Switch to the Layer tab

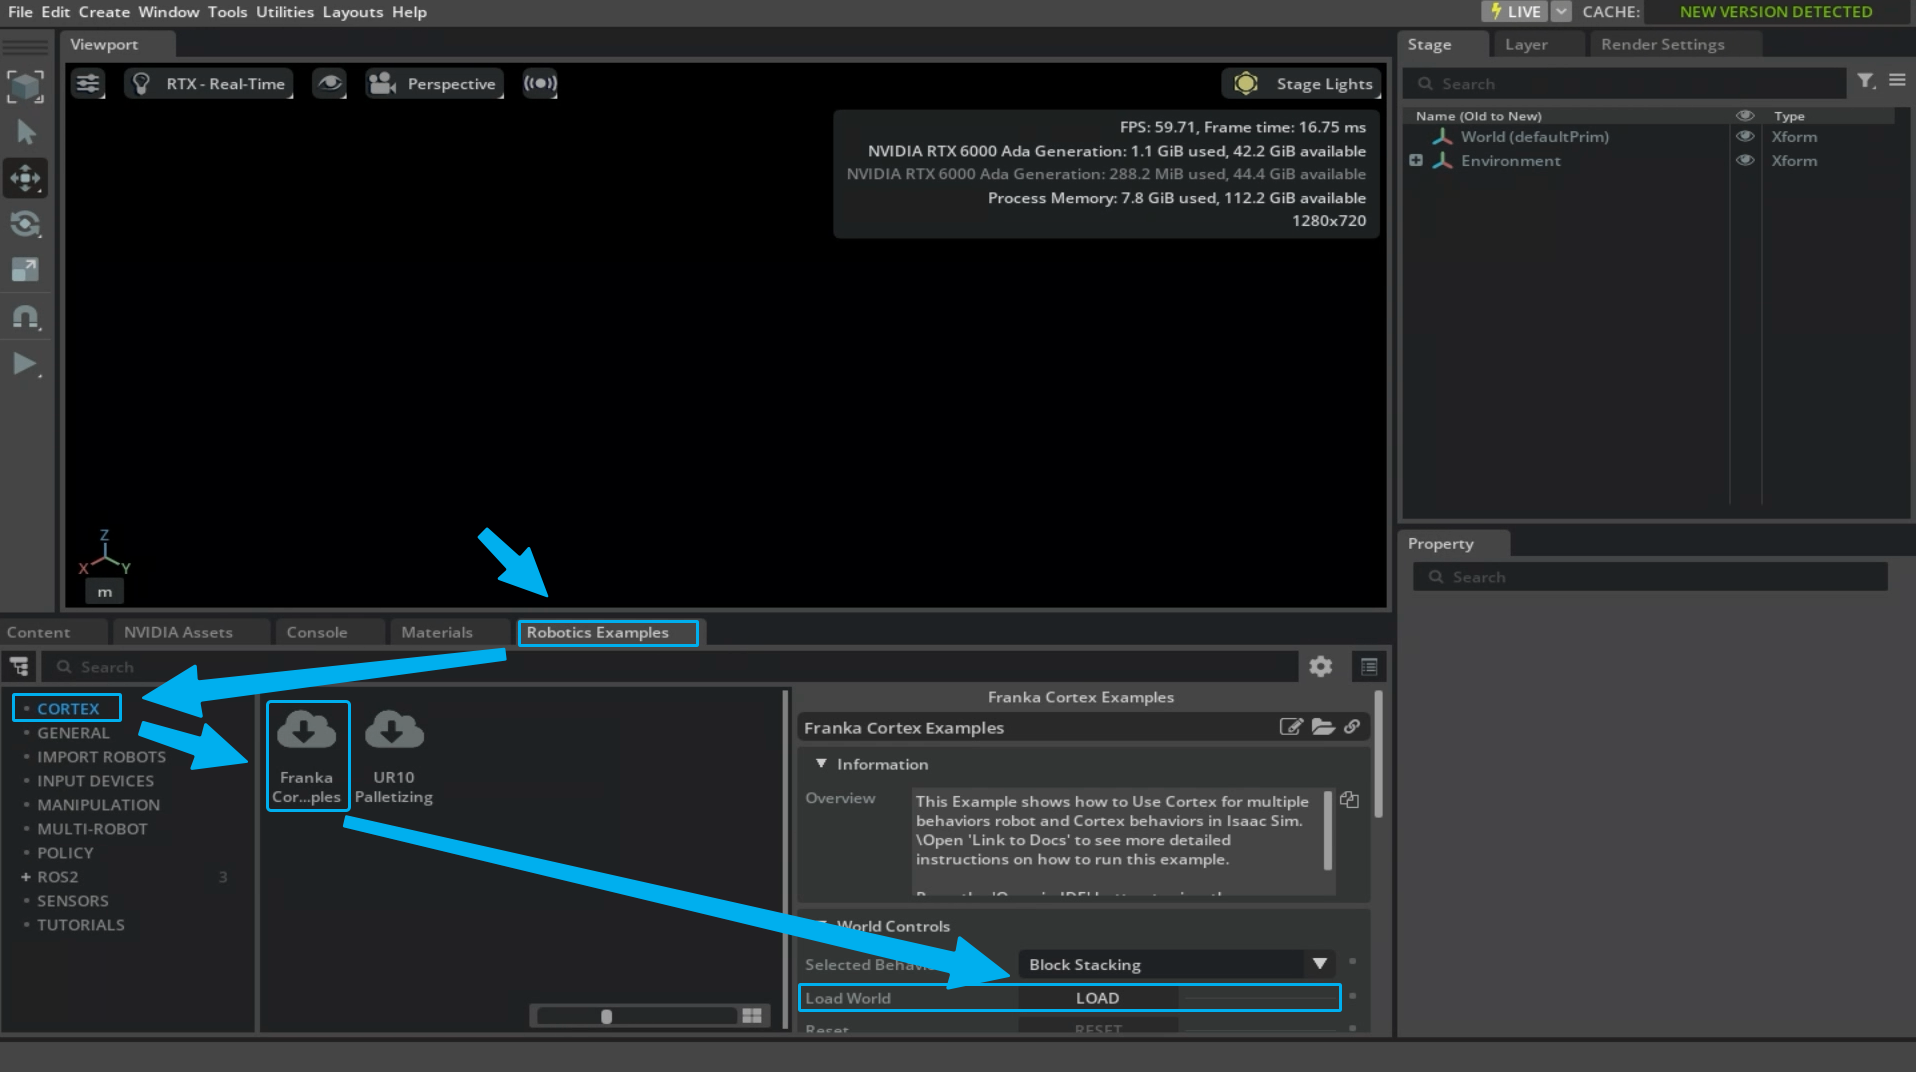tap(1526, 44)
